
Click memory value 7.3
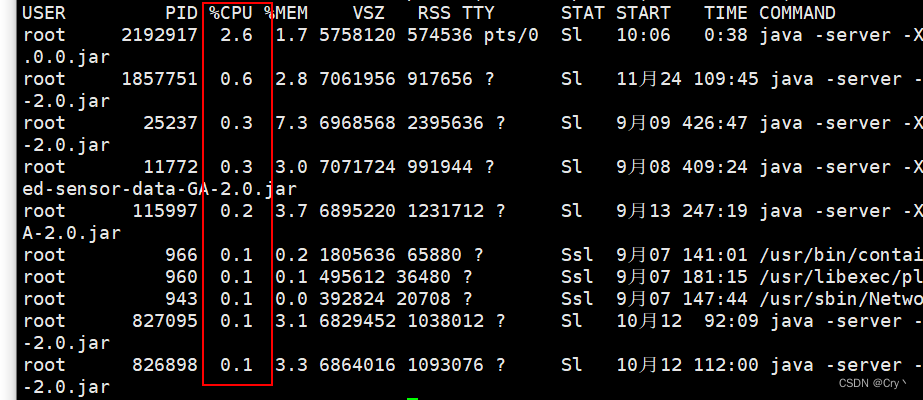pyautogui.click(x=291, y=123)
